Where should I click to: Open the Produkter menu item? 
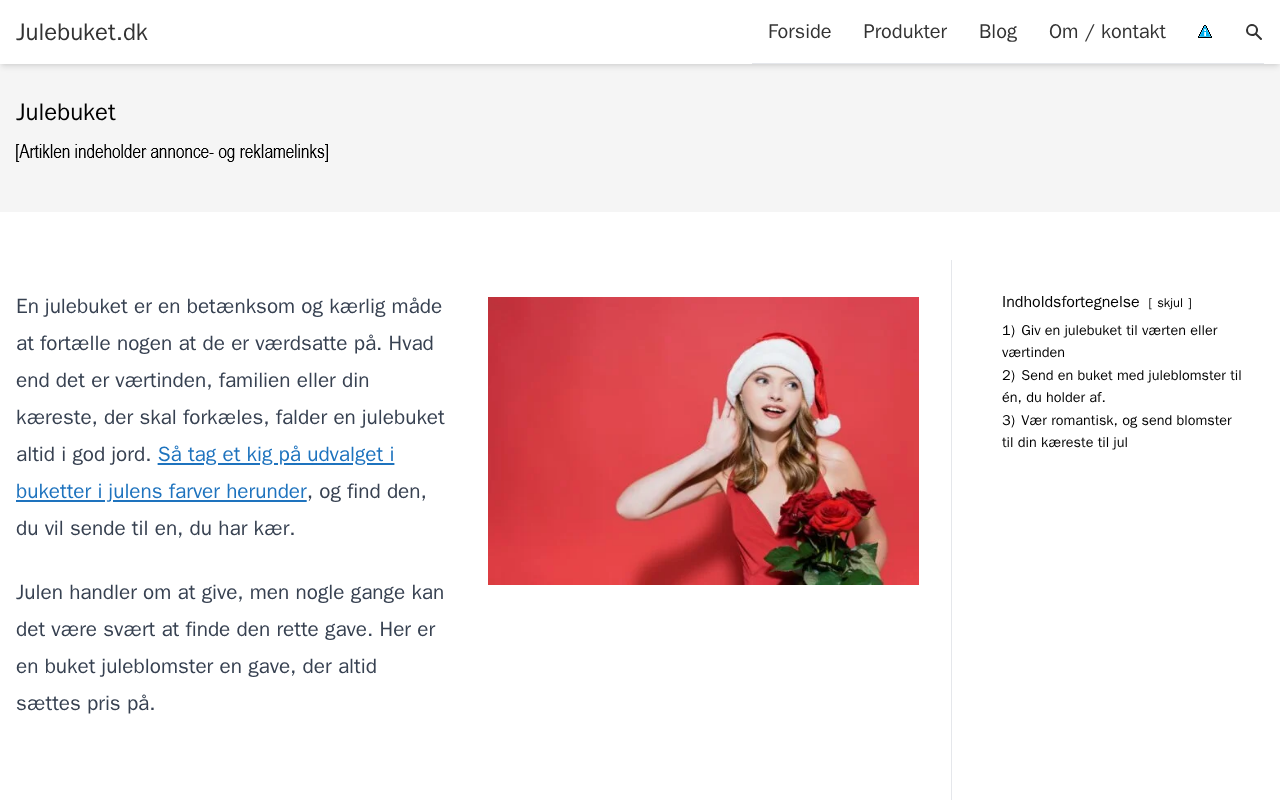(904, 32)
